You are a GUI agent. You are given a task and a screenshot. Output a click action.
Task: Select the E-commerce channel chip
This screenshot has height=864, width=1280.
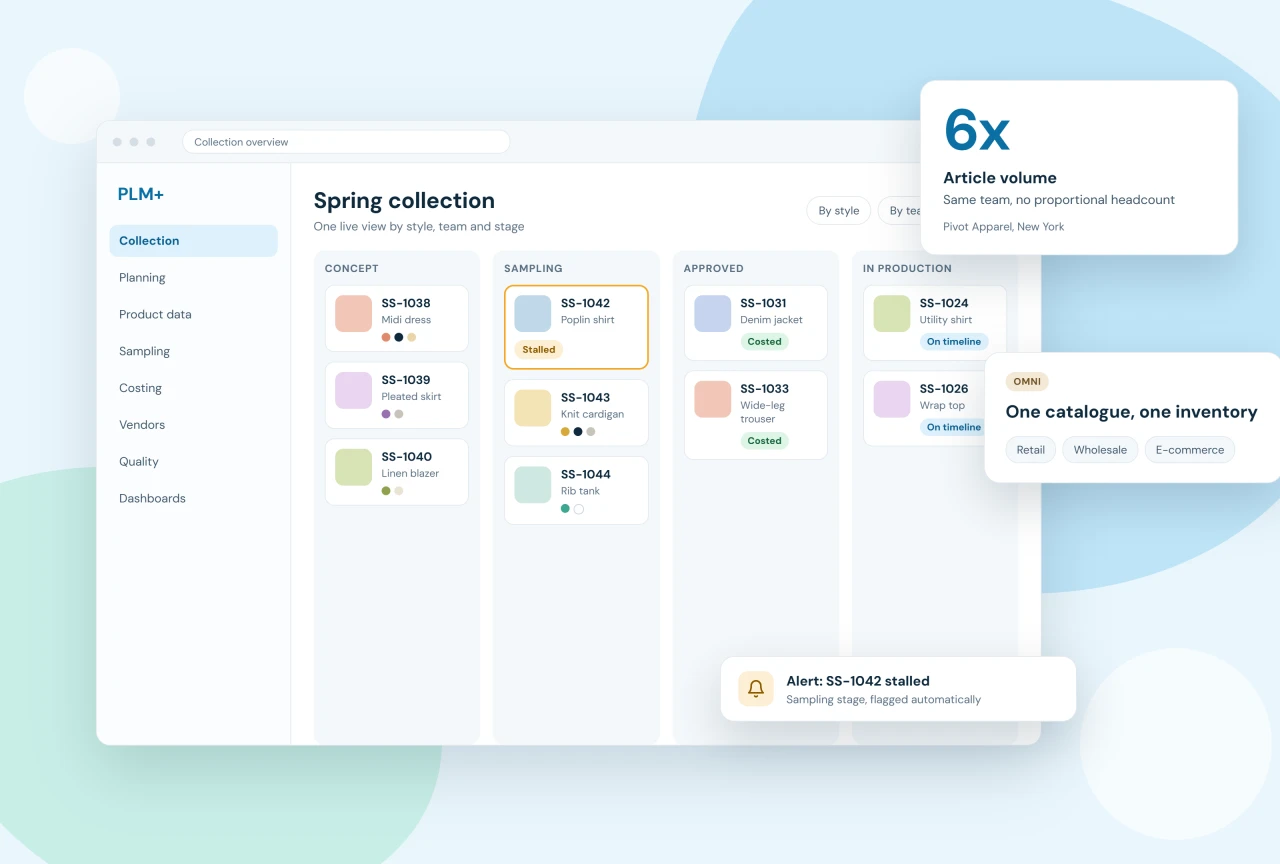(1190, 450)
